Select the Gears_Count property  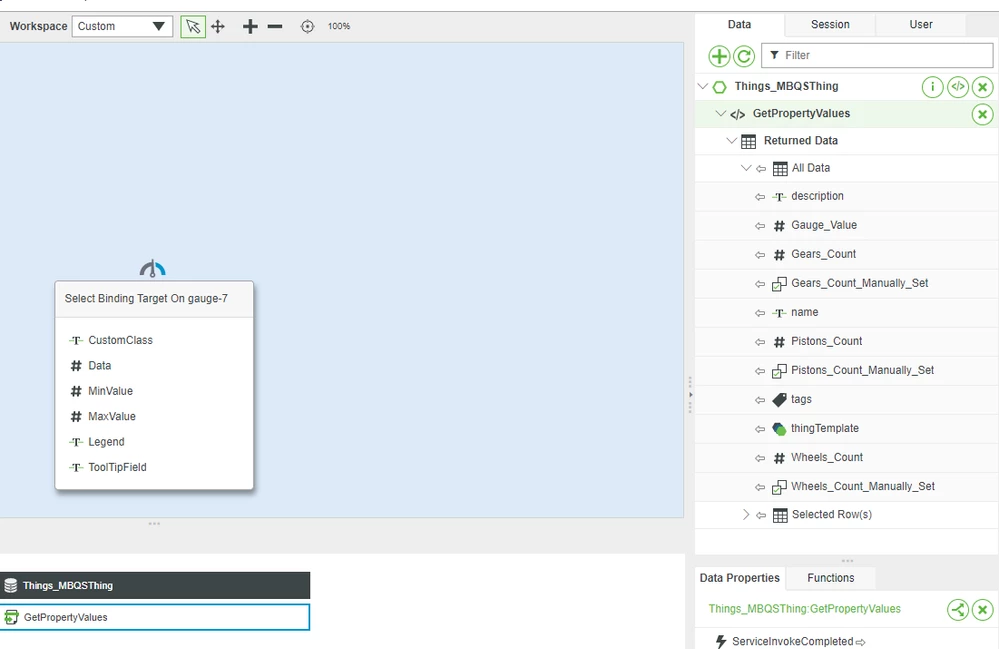click(x=847, y=254)
